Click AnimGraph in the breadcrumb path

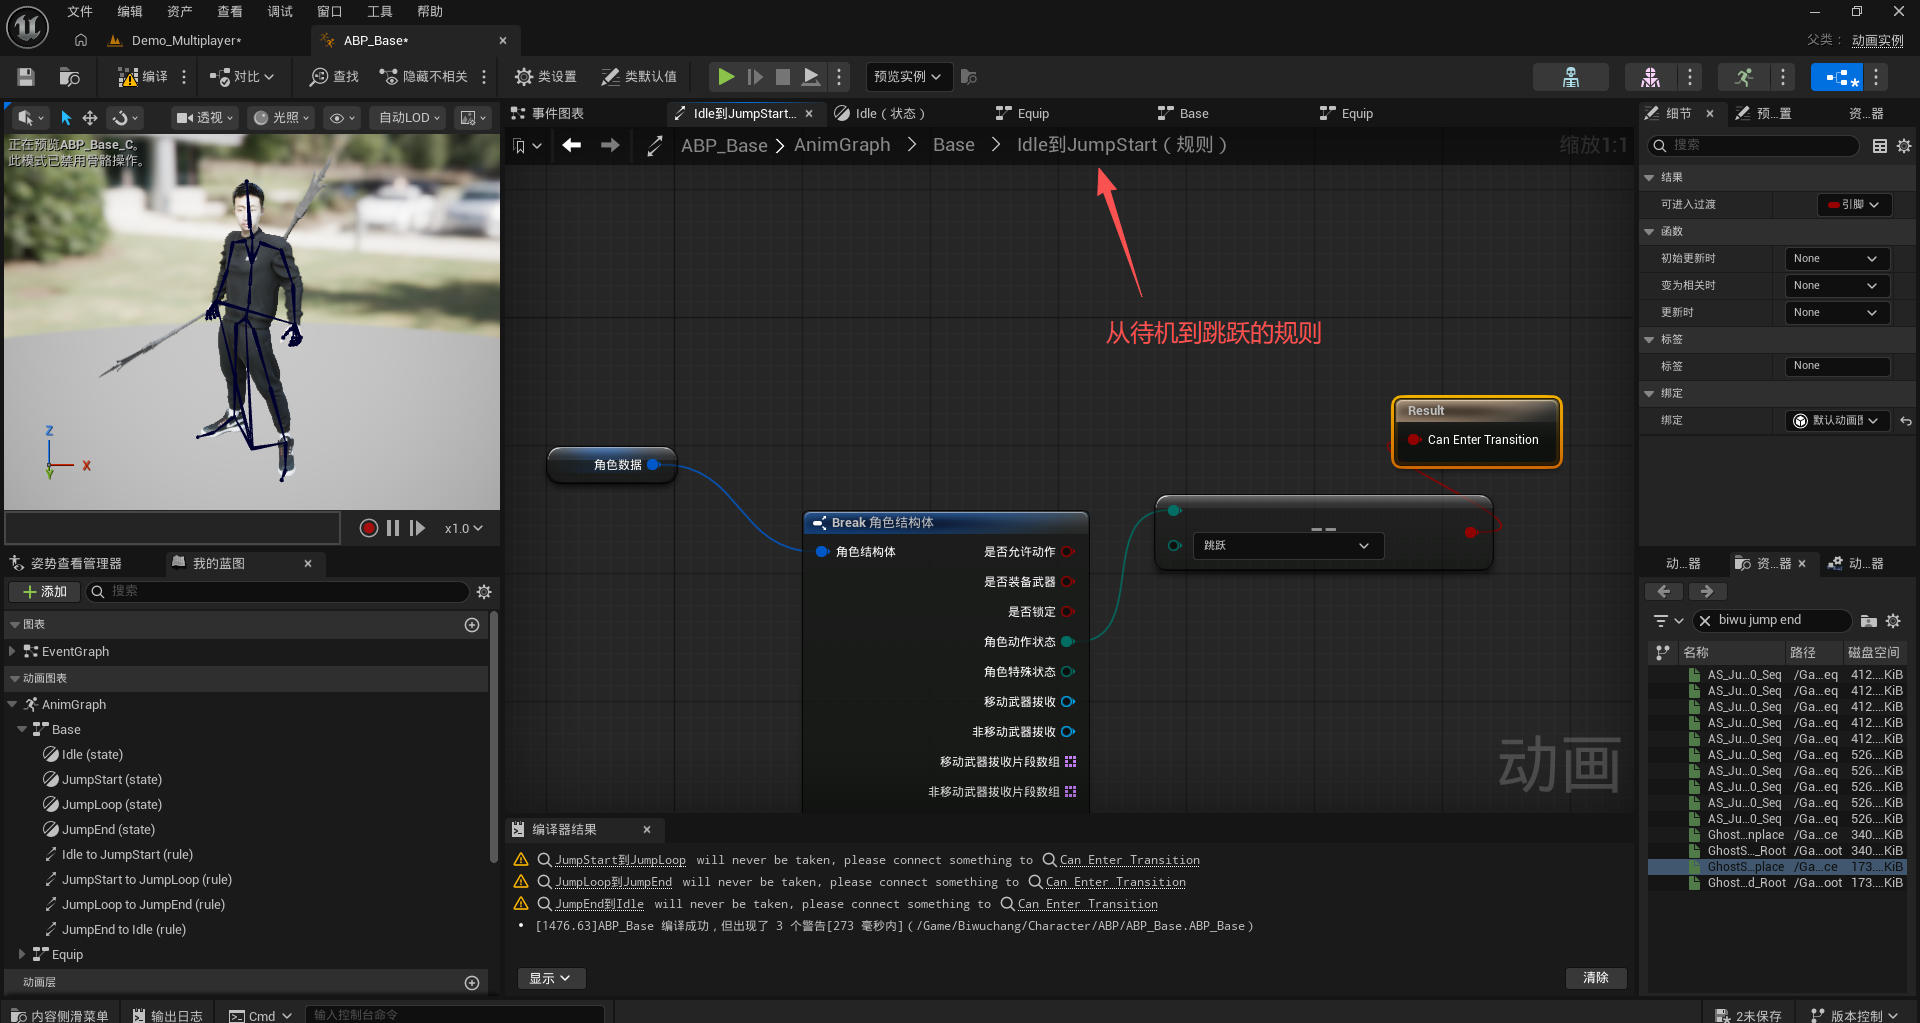(842, 146)
